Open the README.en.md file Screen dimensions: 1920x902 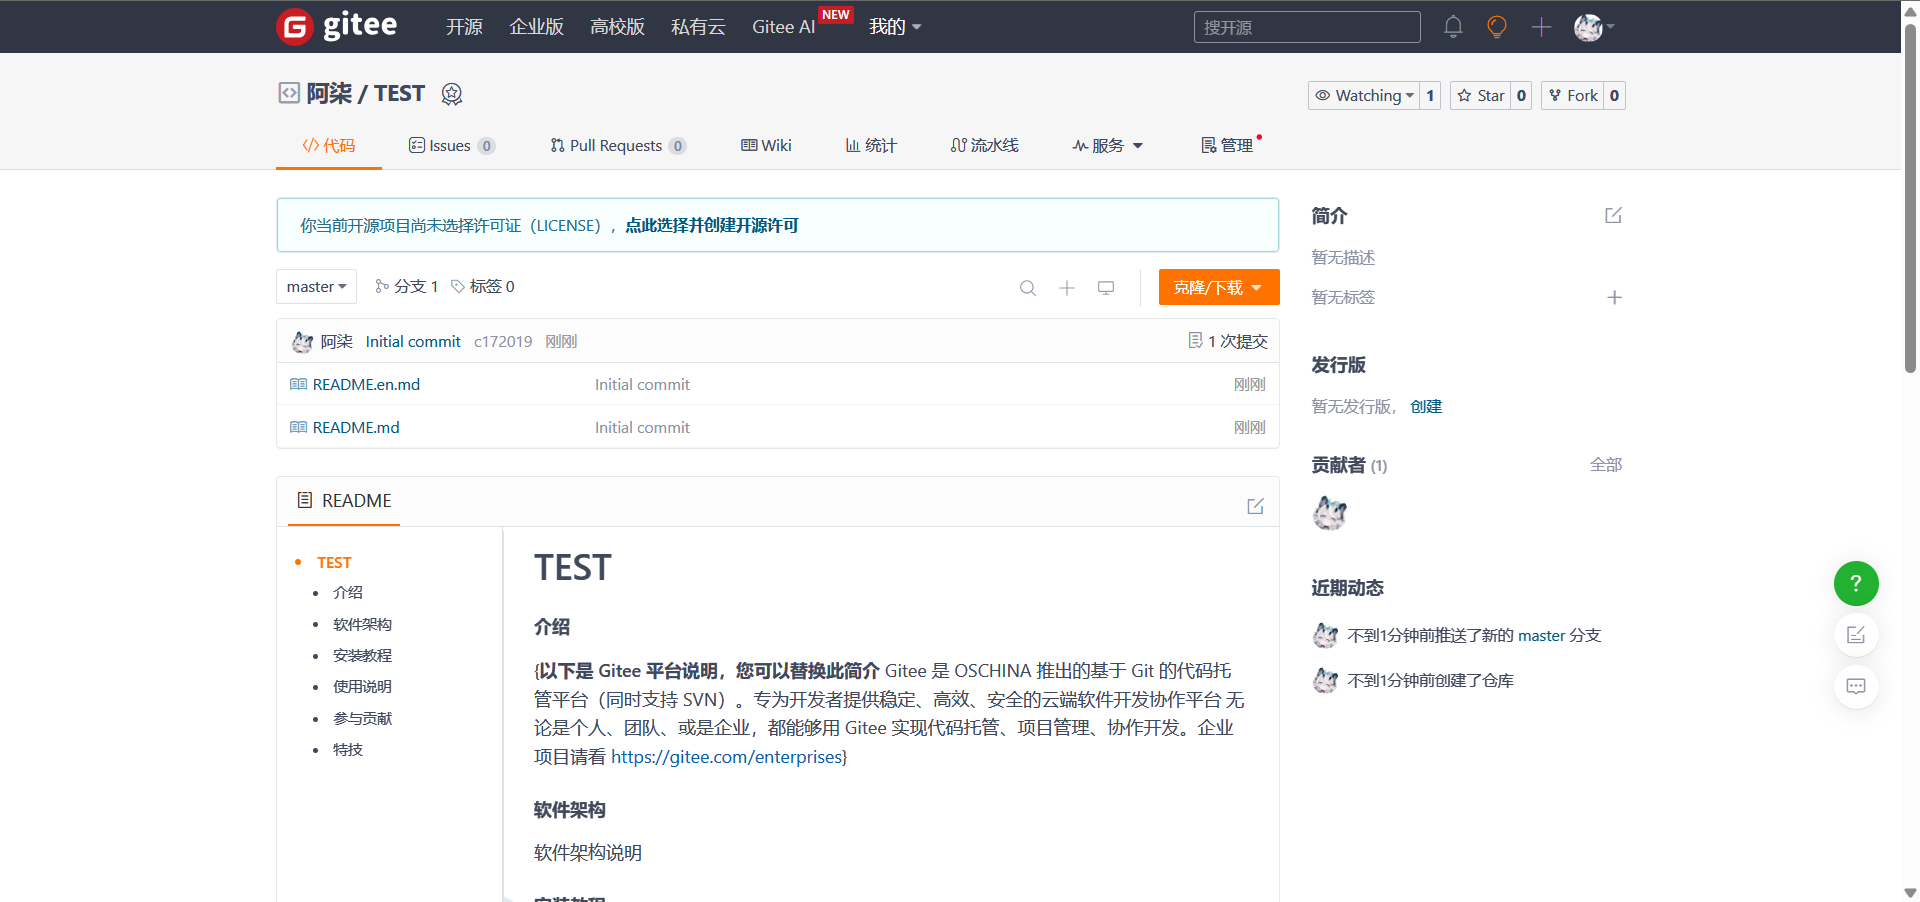click(366, 385)
